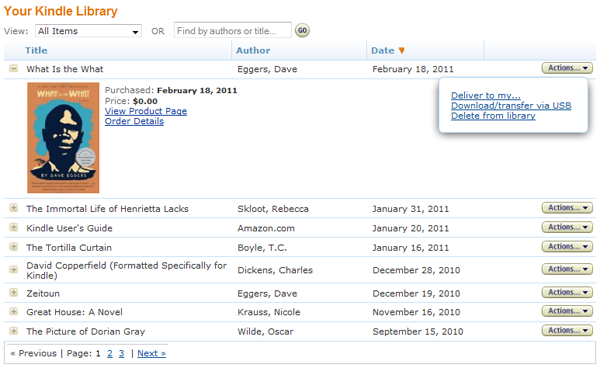Open the All Items view dropdown
The image size is (600, 368).
point(88,31)
